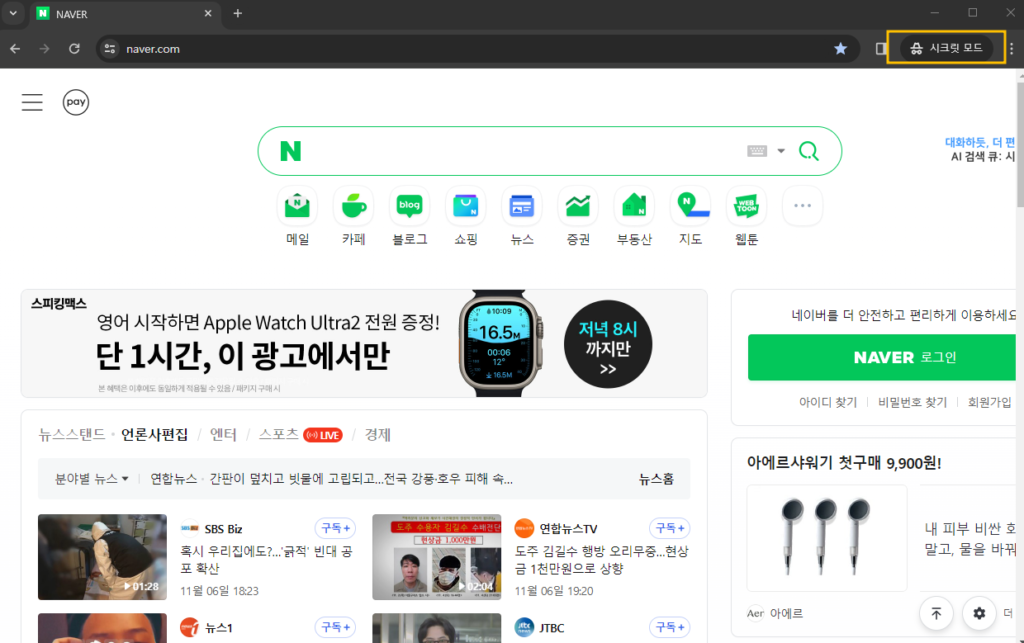The height and width of the screenshot is (643, 1024).
Task: Close the NAVER browser tab
Action: pyautogui.click(x=208, y=14)
